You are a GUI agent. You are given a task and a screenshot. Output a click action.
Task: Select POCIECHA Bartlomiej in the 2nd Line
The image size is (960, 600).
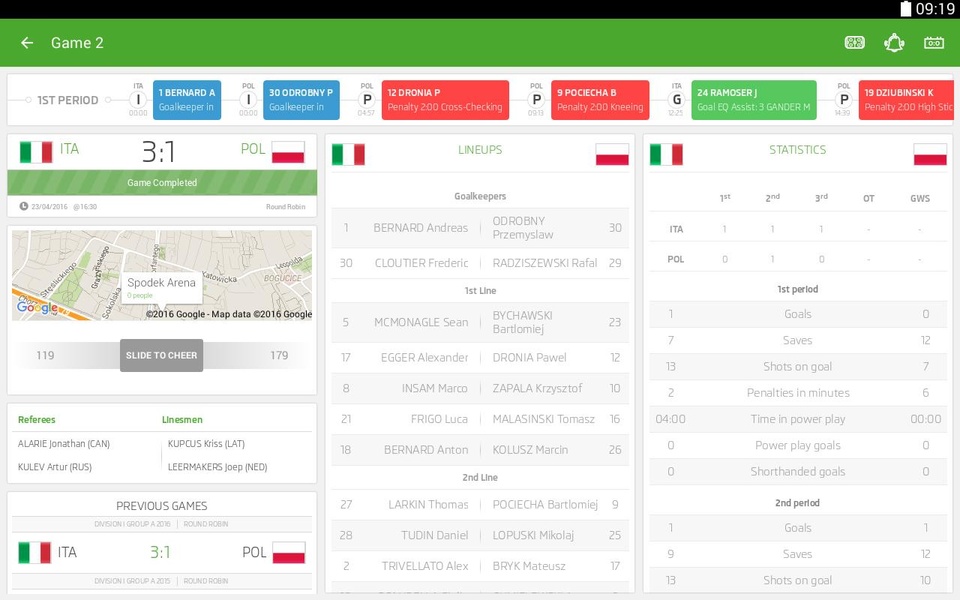coord(545,504)
